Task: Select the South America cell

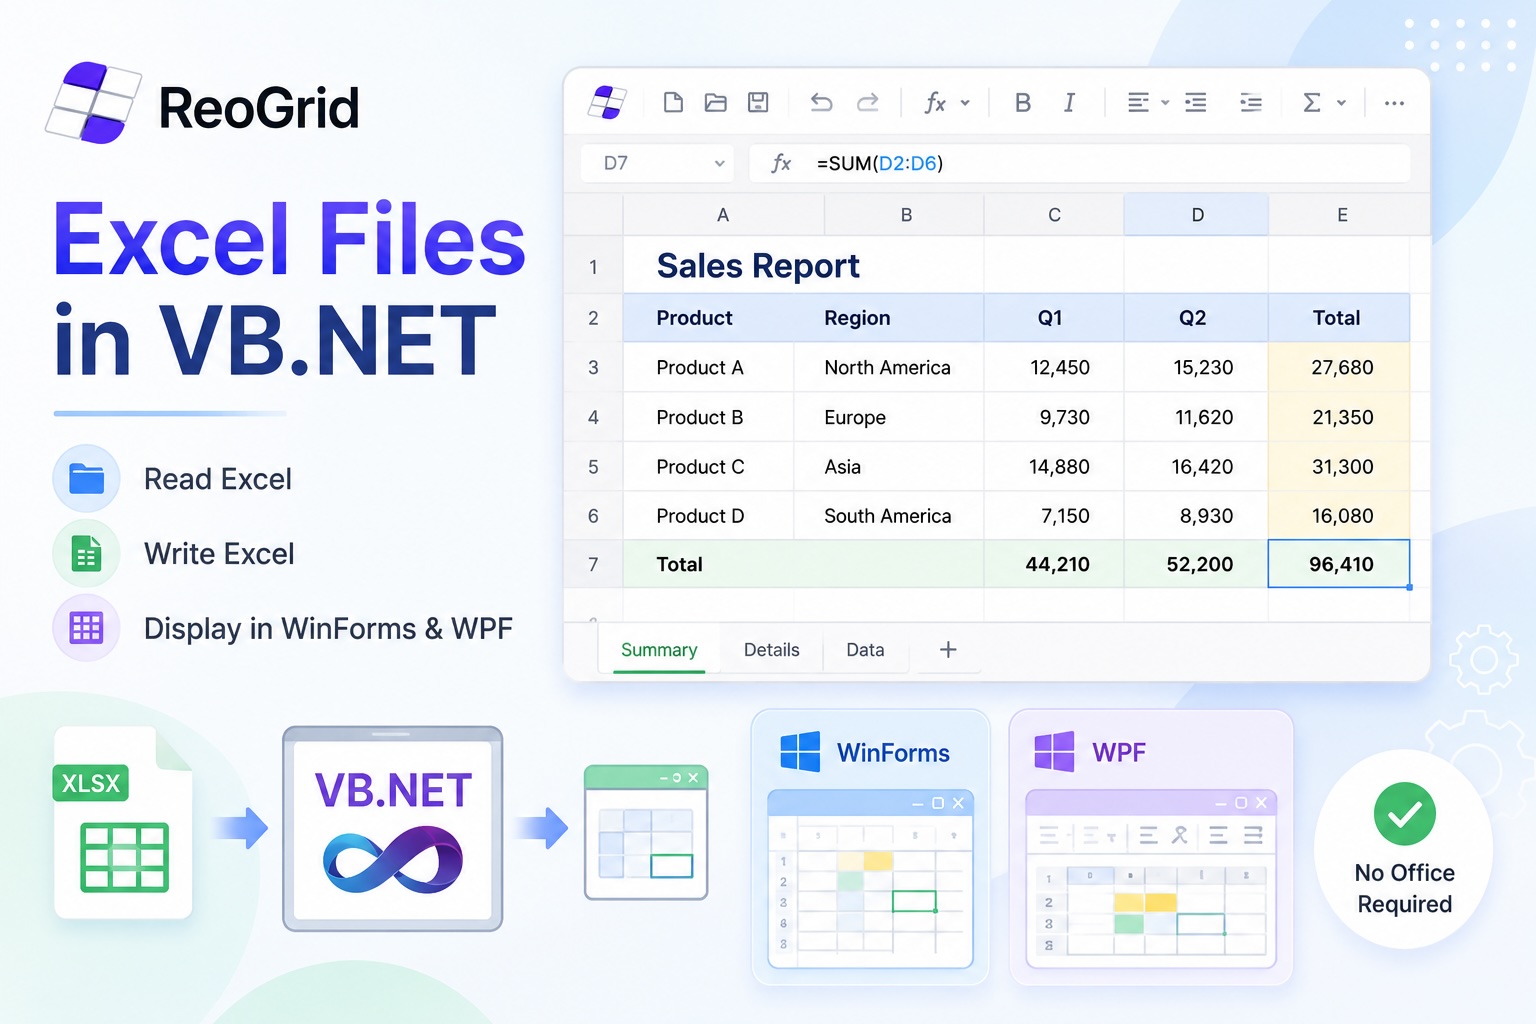Action: click(x=888, y=516)
